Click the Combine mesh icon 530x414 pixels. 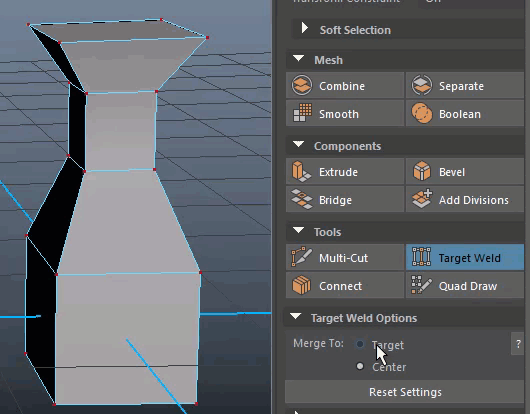coord(302,85)
